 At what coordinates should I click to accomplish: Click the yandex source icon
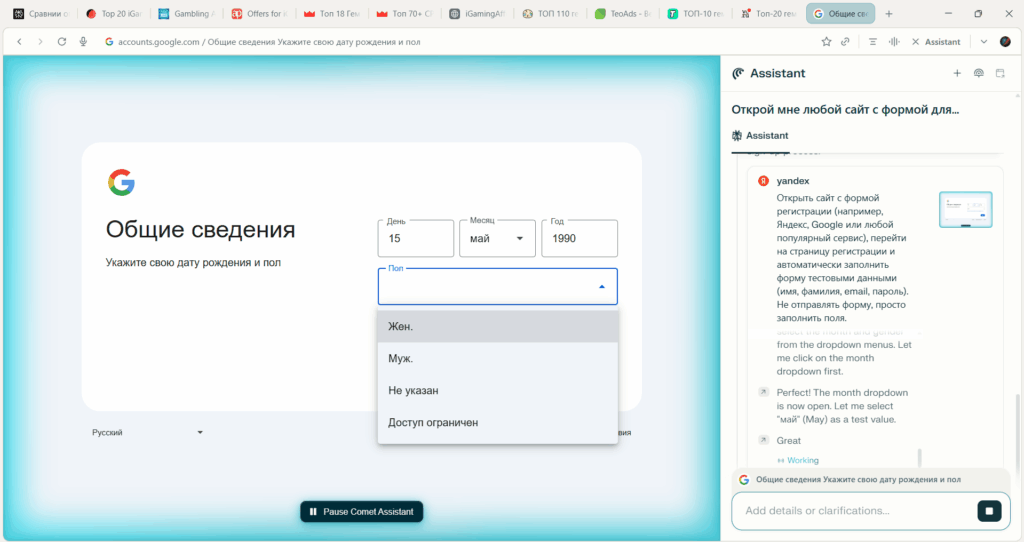763,181
